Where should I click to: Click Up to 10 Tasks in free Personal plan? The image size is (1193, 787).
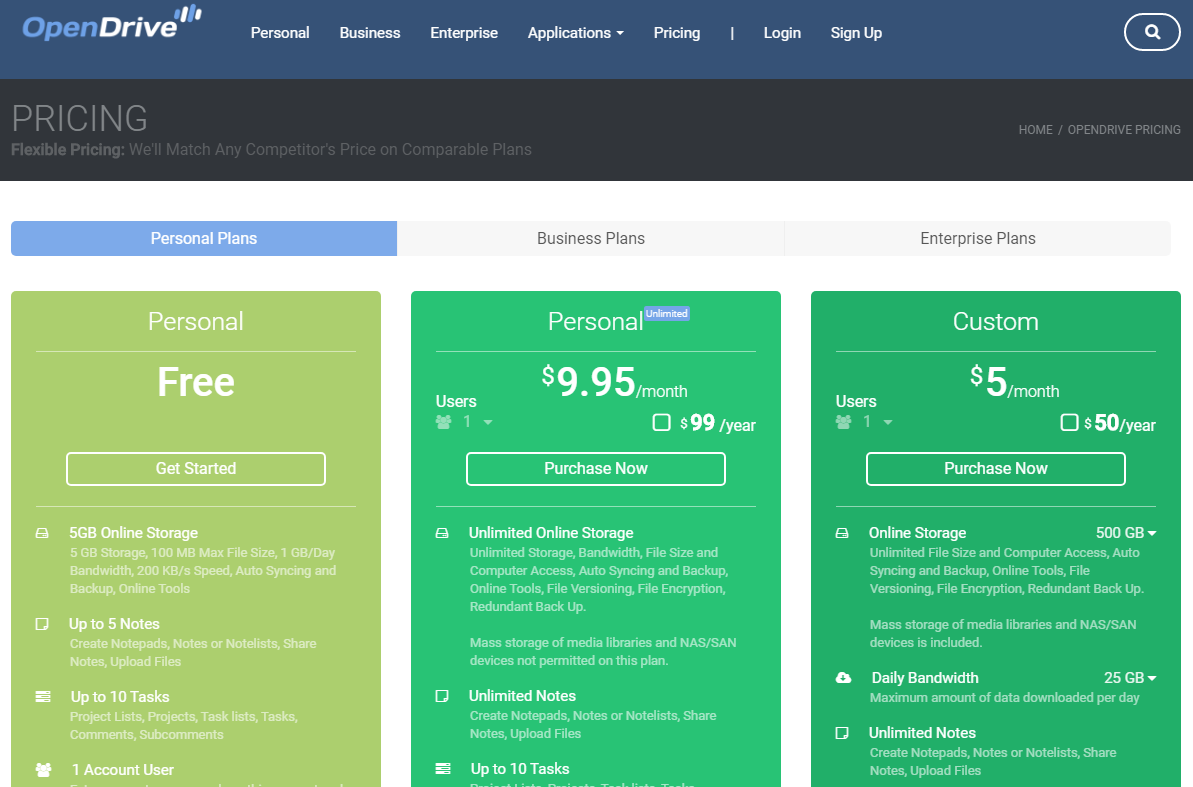(x=120, y=696)
